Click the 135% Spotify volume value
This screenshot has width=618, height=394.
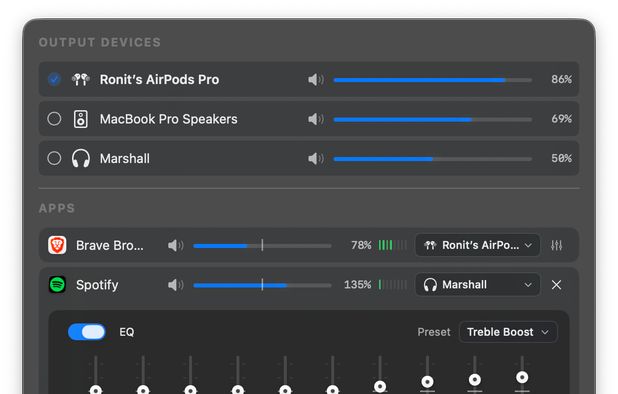click(357, 284)
